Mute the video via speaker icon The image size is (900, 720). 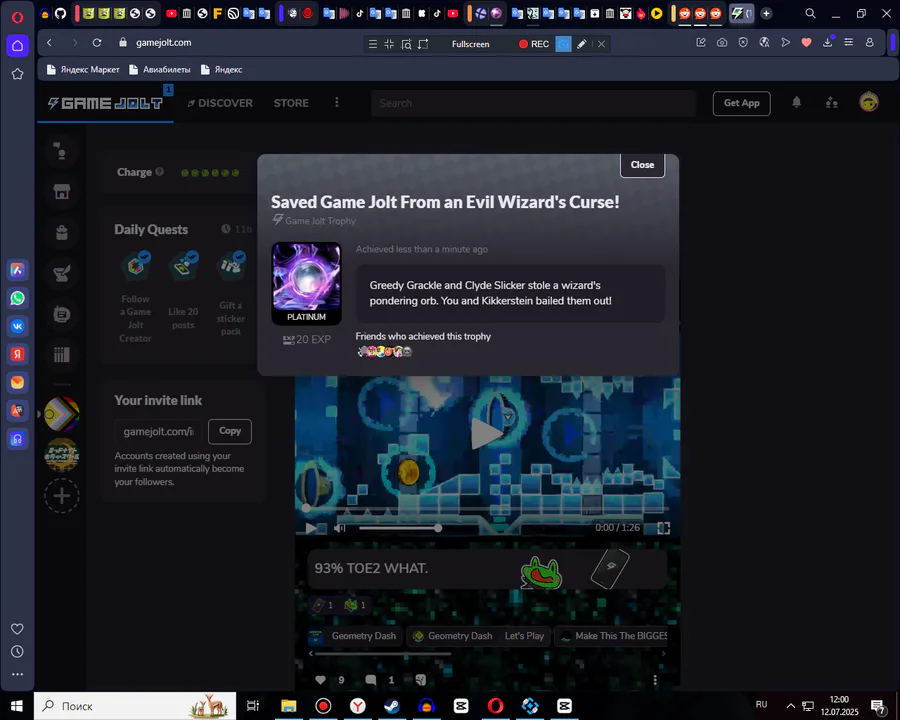340,528
